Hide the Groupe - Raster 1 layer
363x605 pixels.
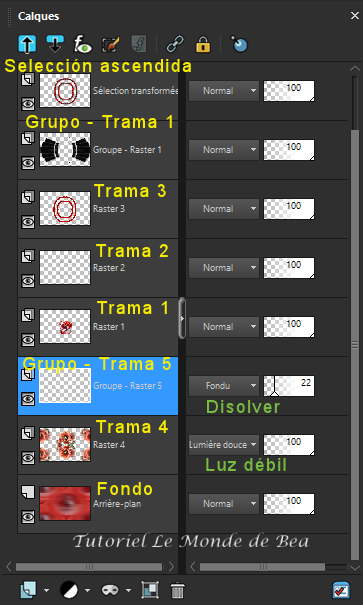pos(28,163)
